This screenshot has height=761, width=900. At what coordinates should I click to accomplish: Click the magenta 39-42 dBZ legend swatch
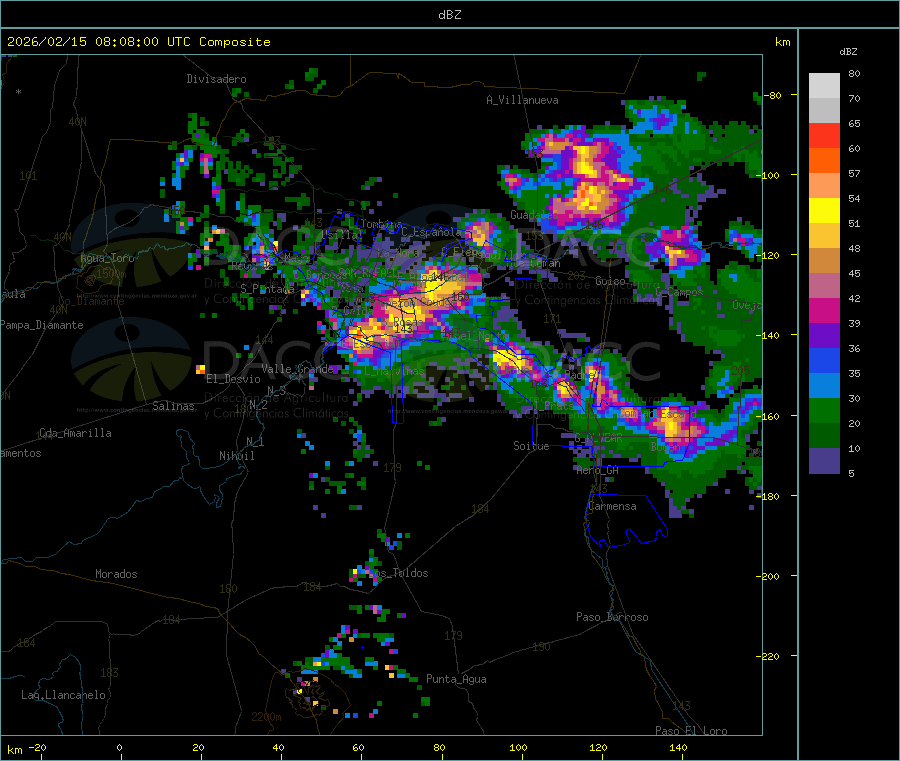click(x=824, y=310)
